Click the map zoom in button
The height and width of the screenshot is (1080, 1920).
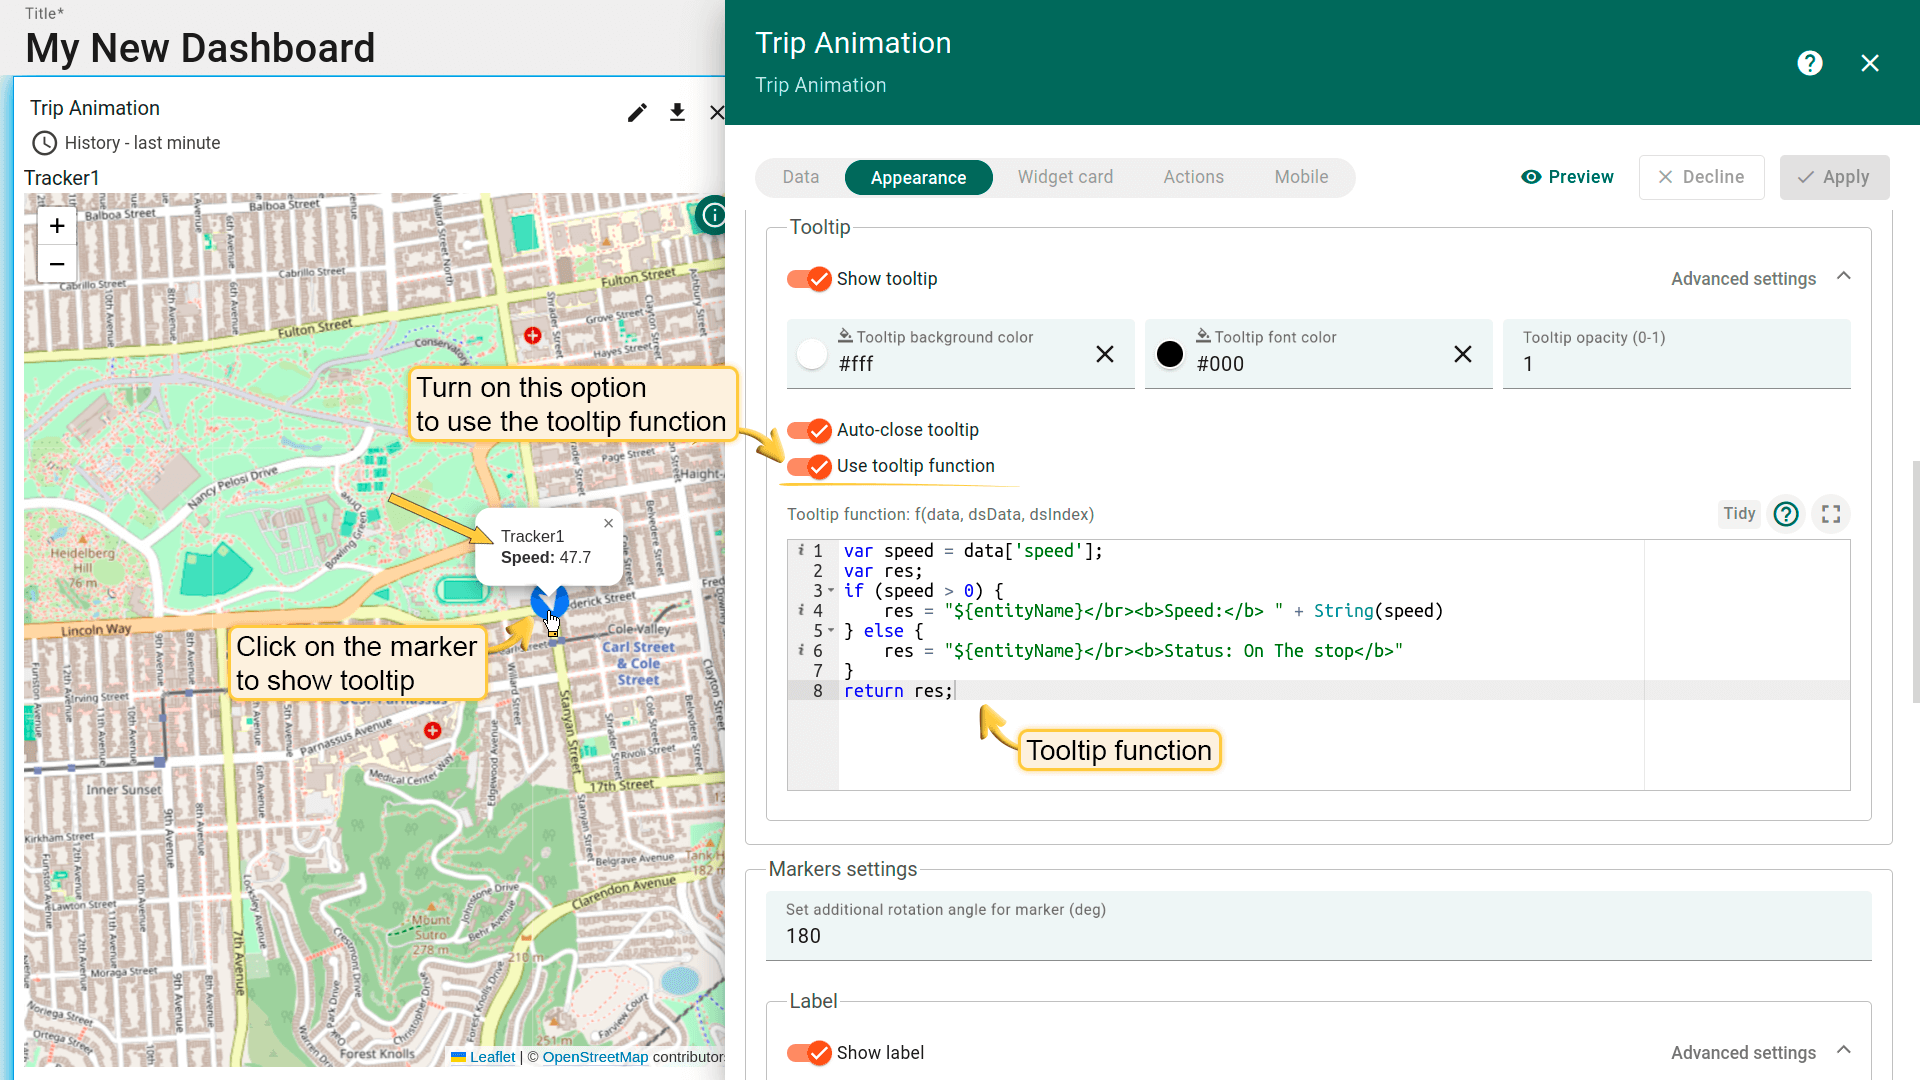[x=57, y=226]
